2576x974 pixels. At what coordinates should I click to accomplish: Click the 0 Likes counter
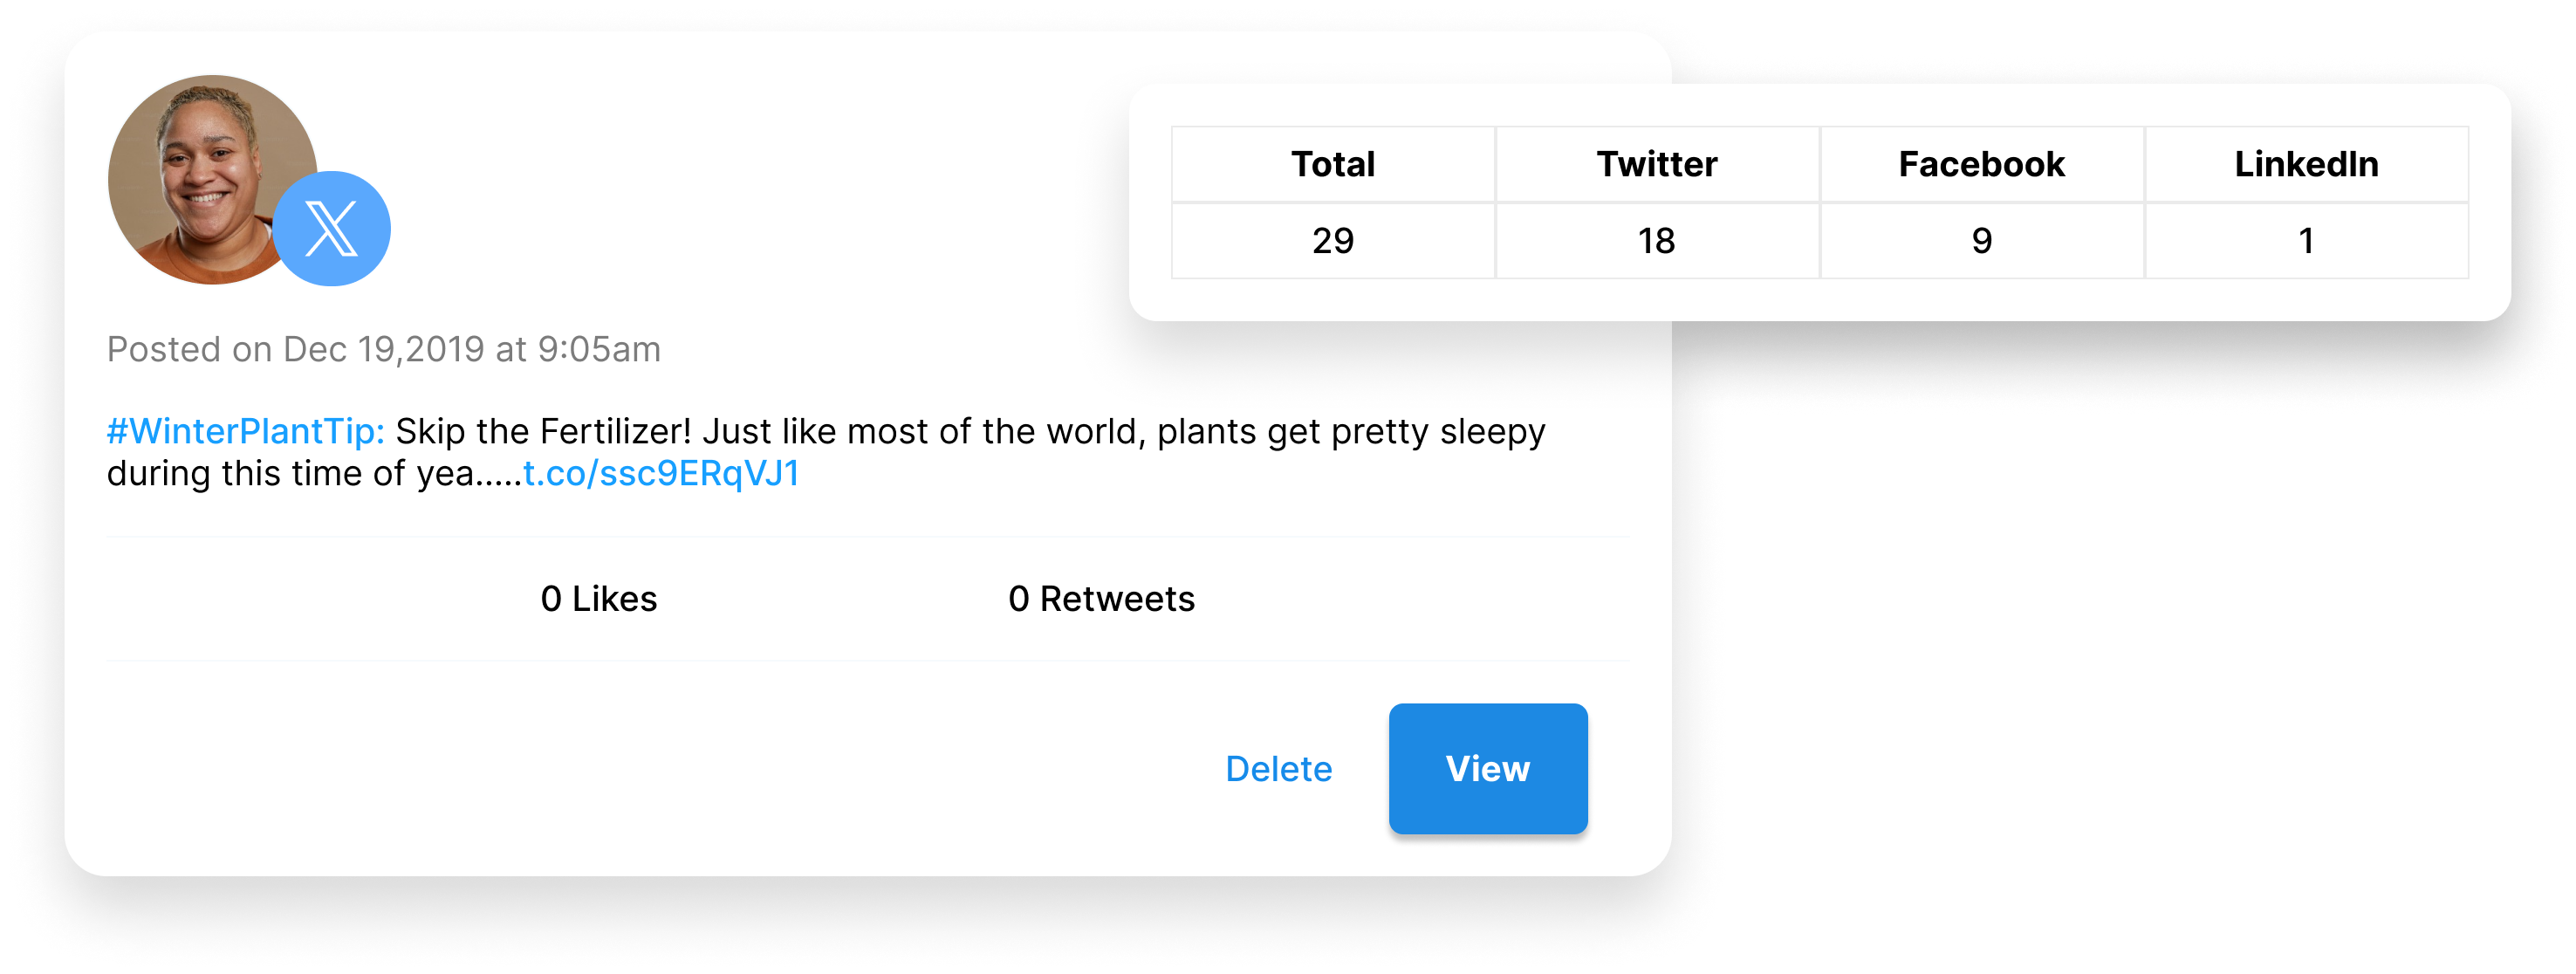click(598, 599)
